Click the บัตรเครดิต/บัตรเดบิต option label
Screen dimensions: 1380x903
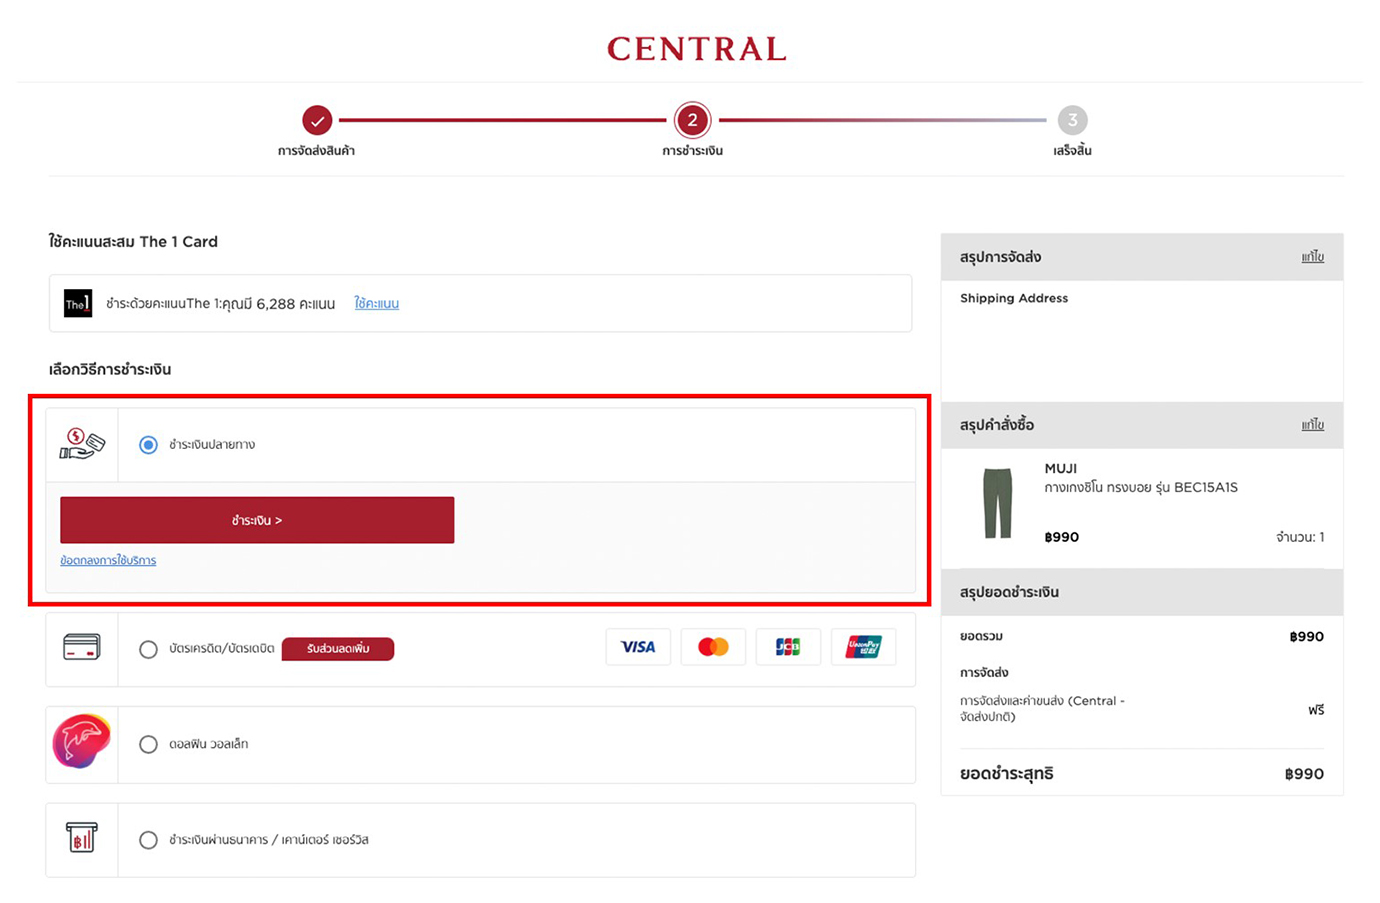(x=221, y=649)
